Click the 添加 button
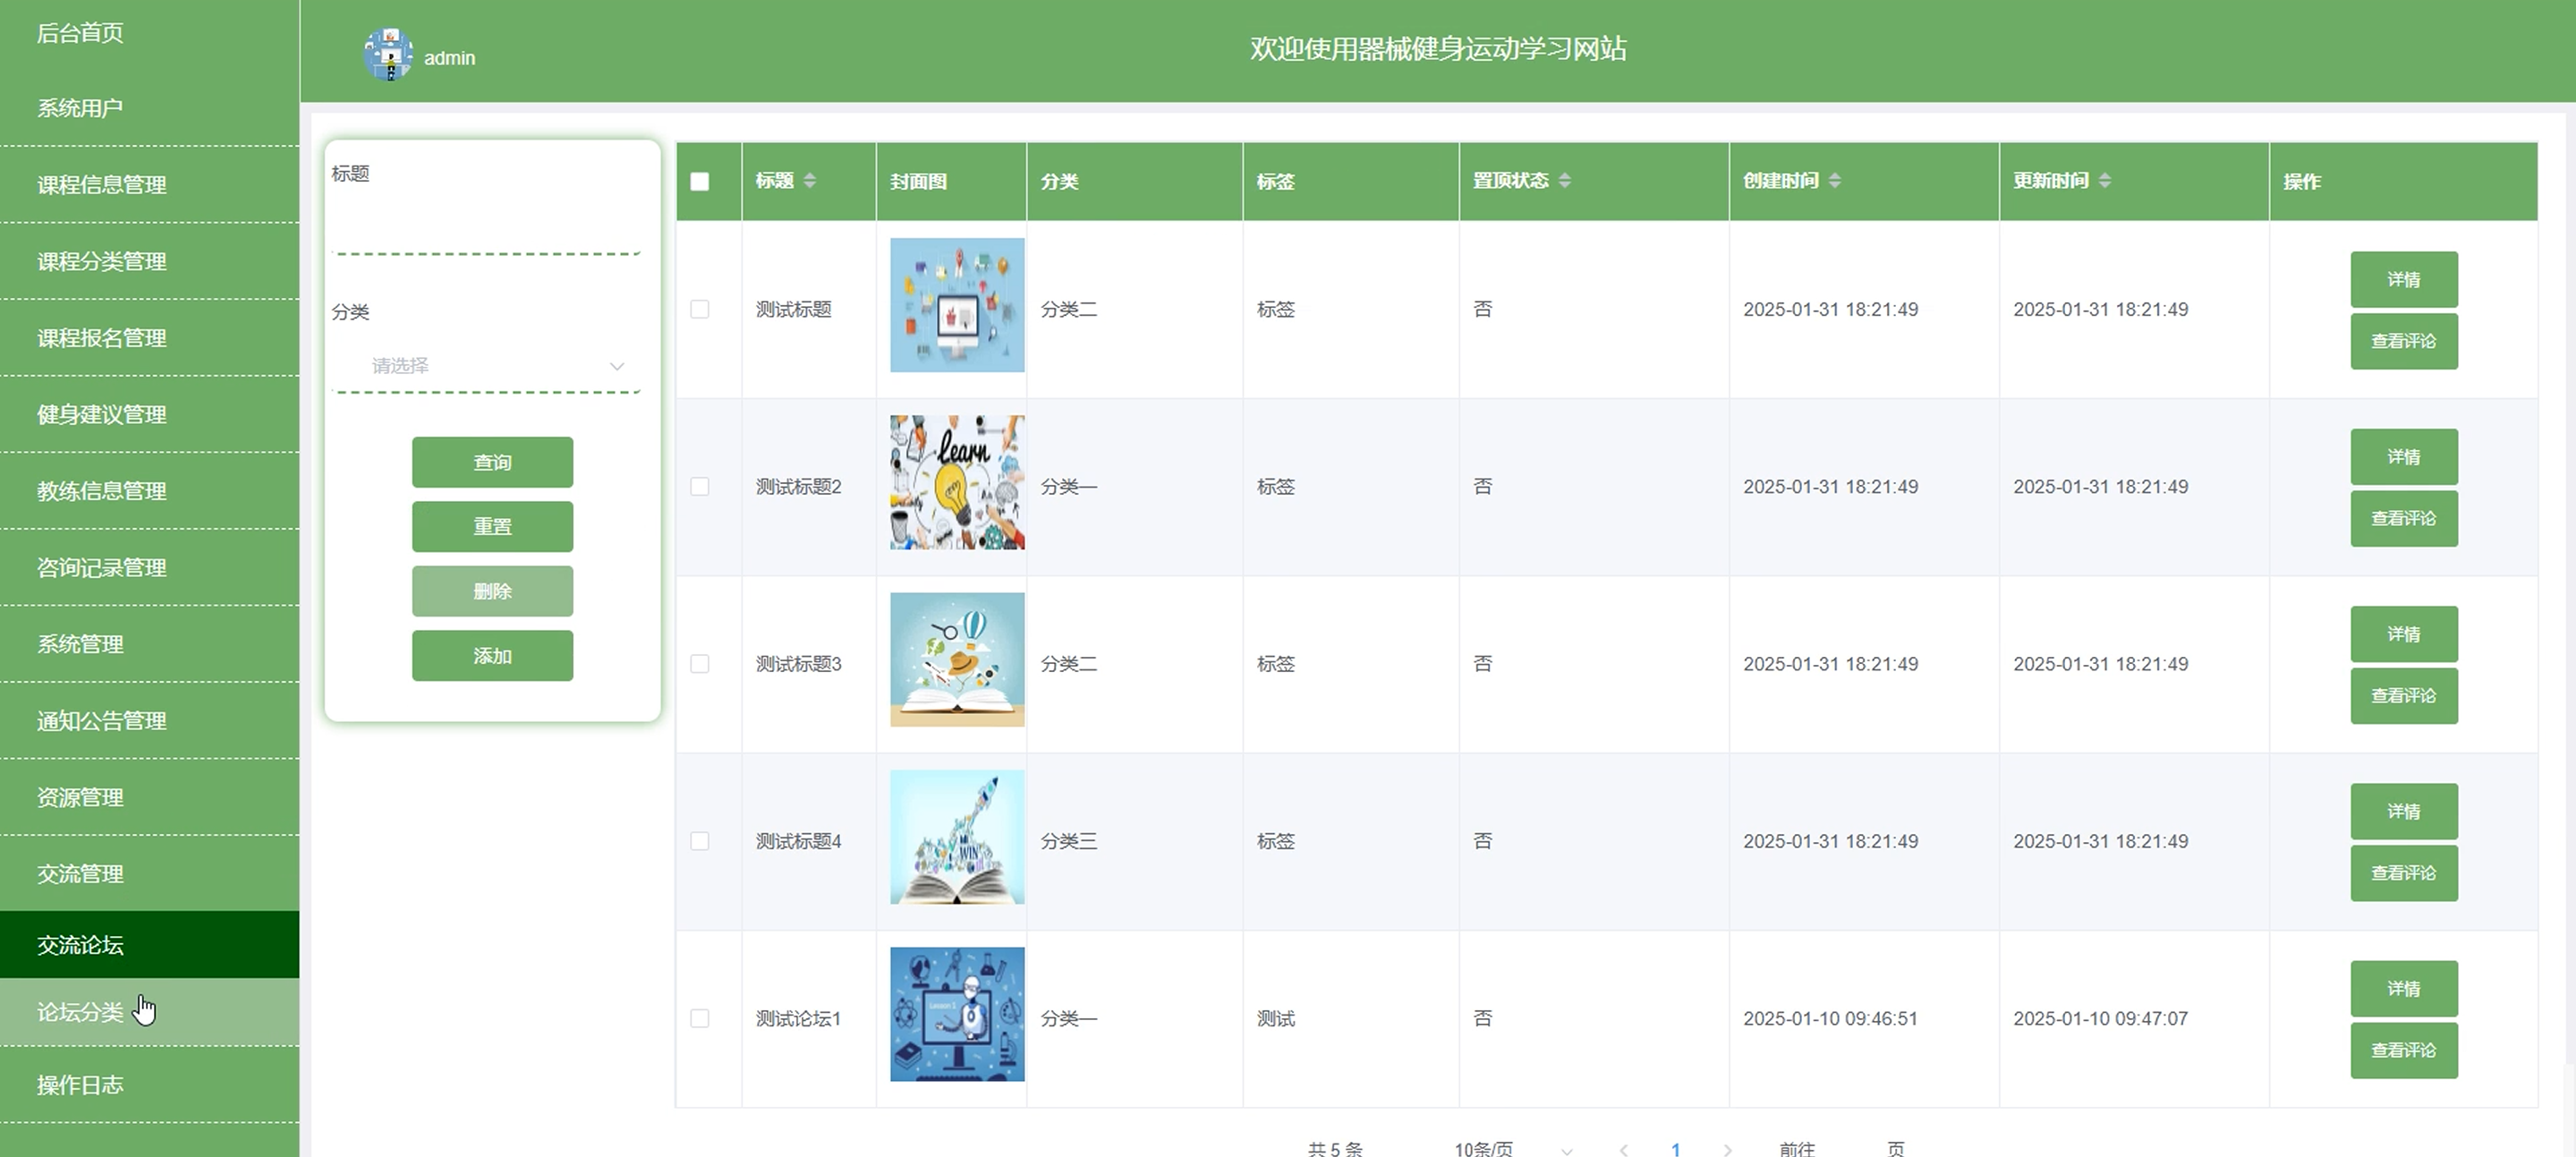The height and width of the screenshot is (1157, 2576). [x=492, y=656]
